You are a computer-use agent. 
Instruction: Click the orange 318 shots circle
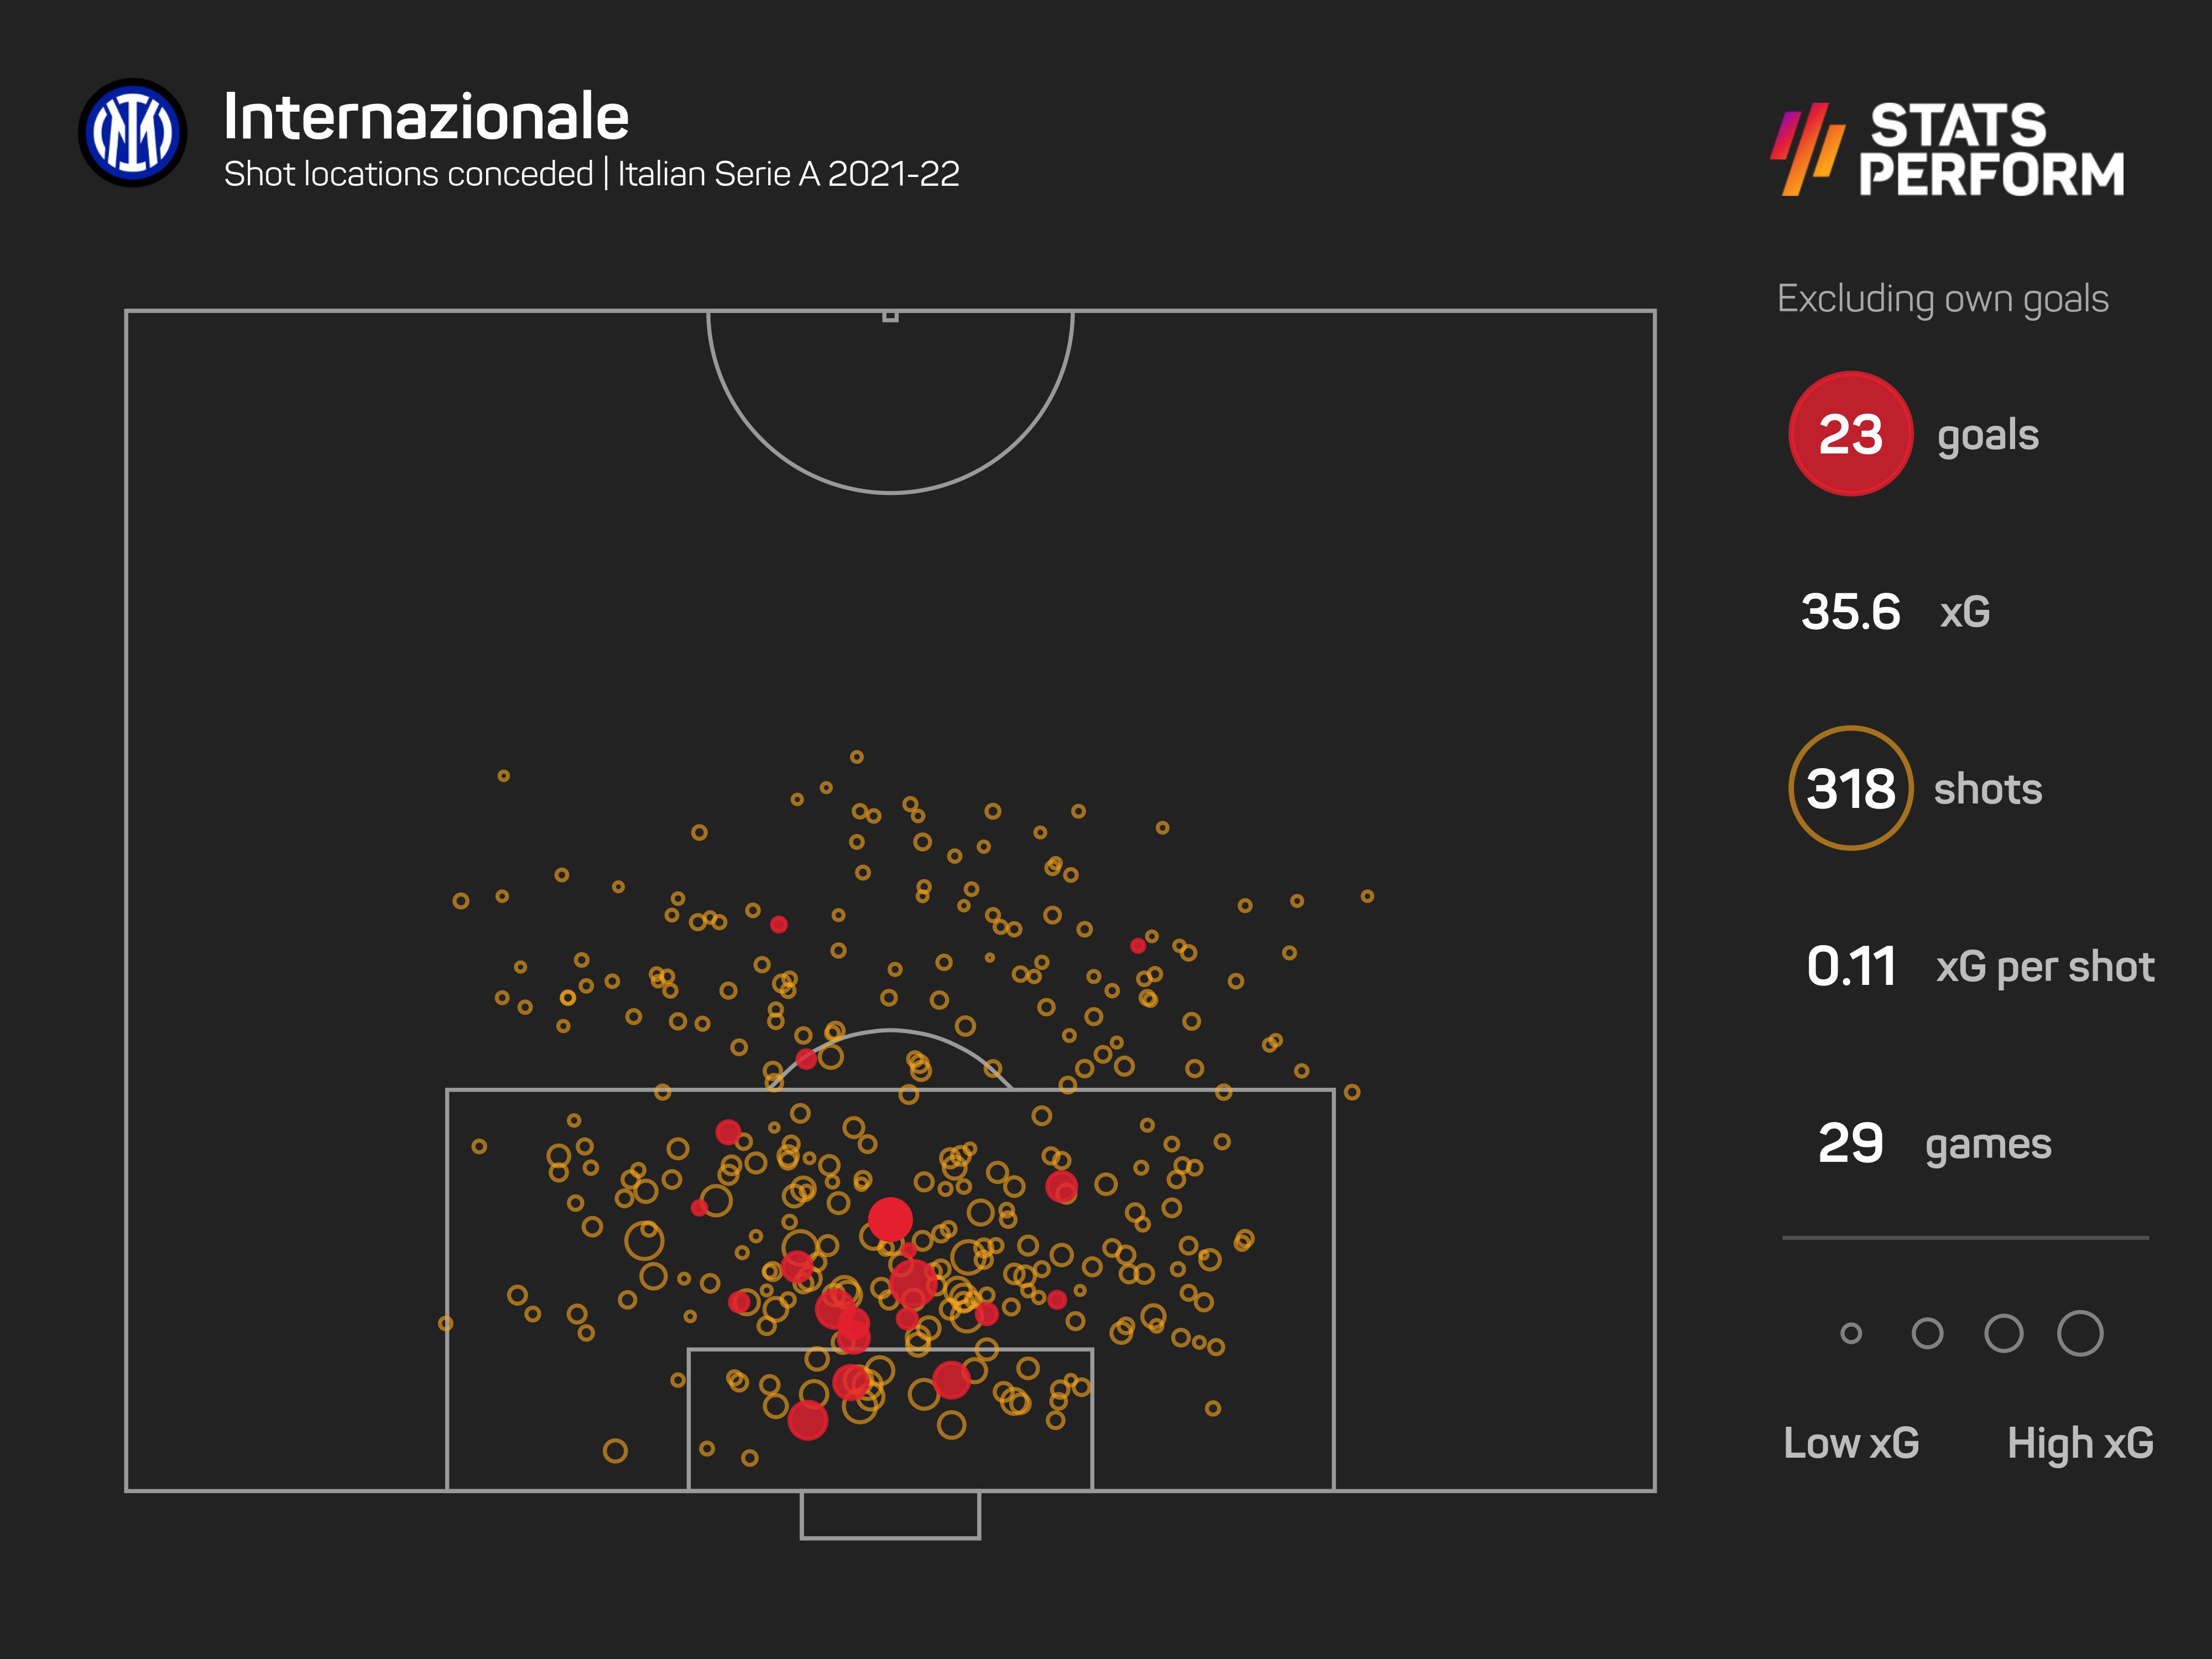point(1850,788)
